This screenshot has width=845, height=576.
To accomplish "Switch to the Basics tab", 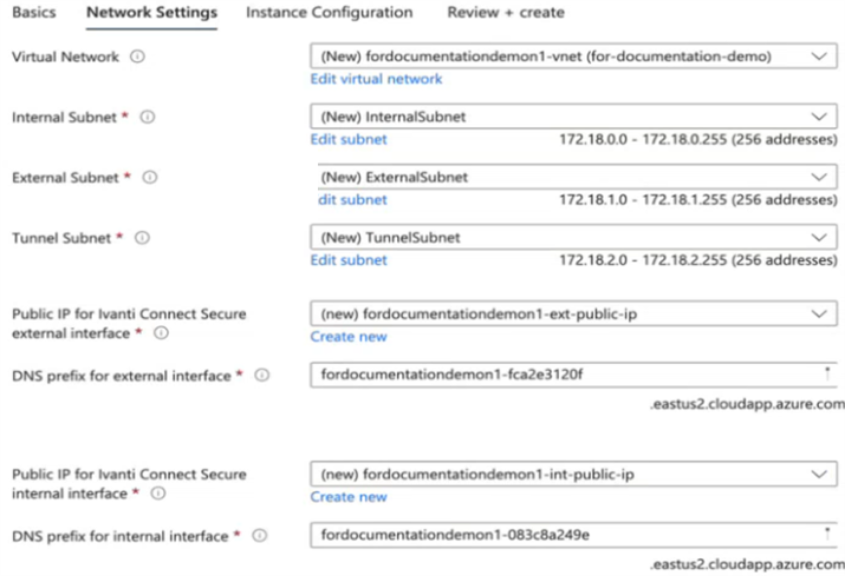I will [33, 12].
